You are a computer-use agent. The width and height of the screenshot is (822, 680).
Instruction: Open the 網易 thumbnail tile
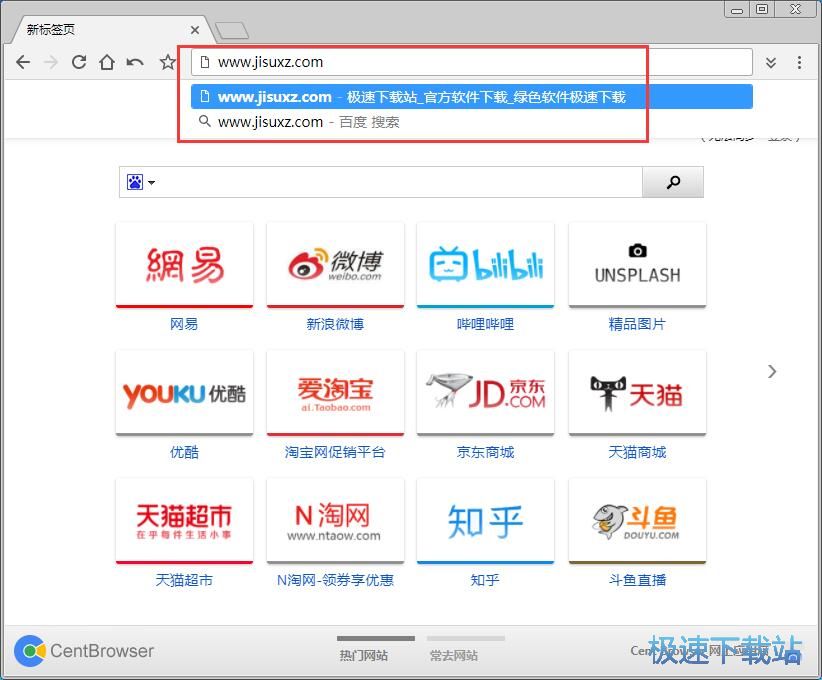click(x=184, y=265)
